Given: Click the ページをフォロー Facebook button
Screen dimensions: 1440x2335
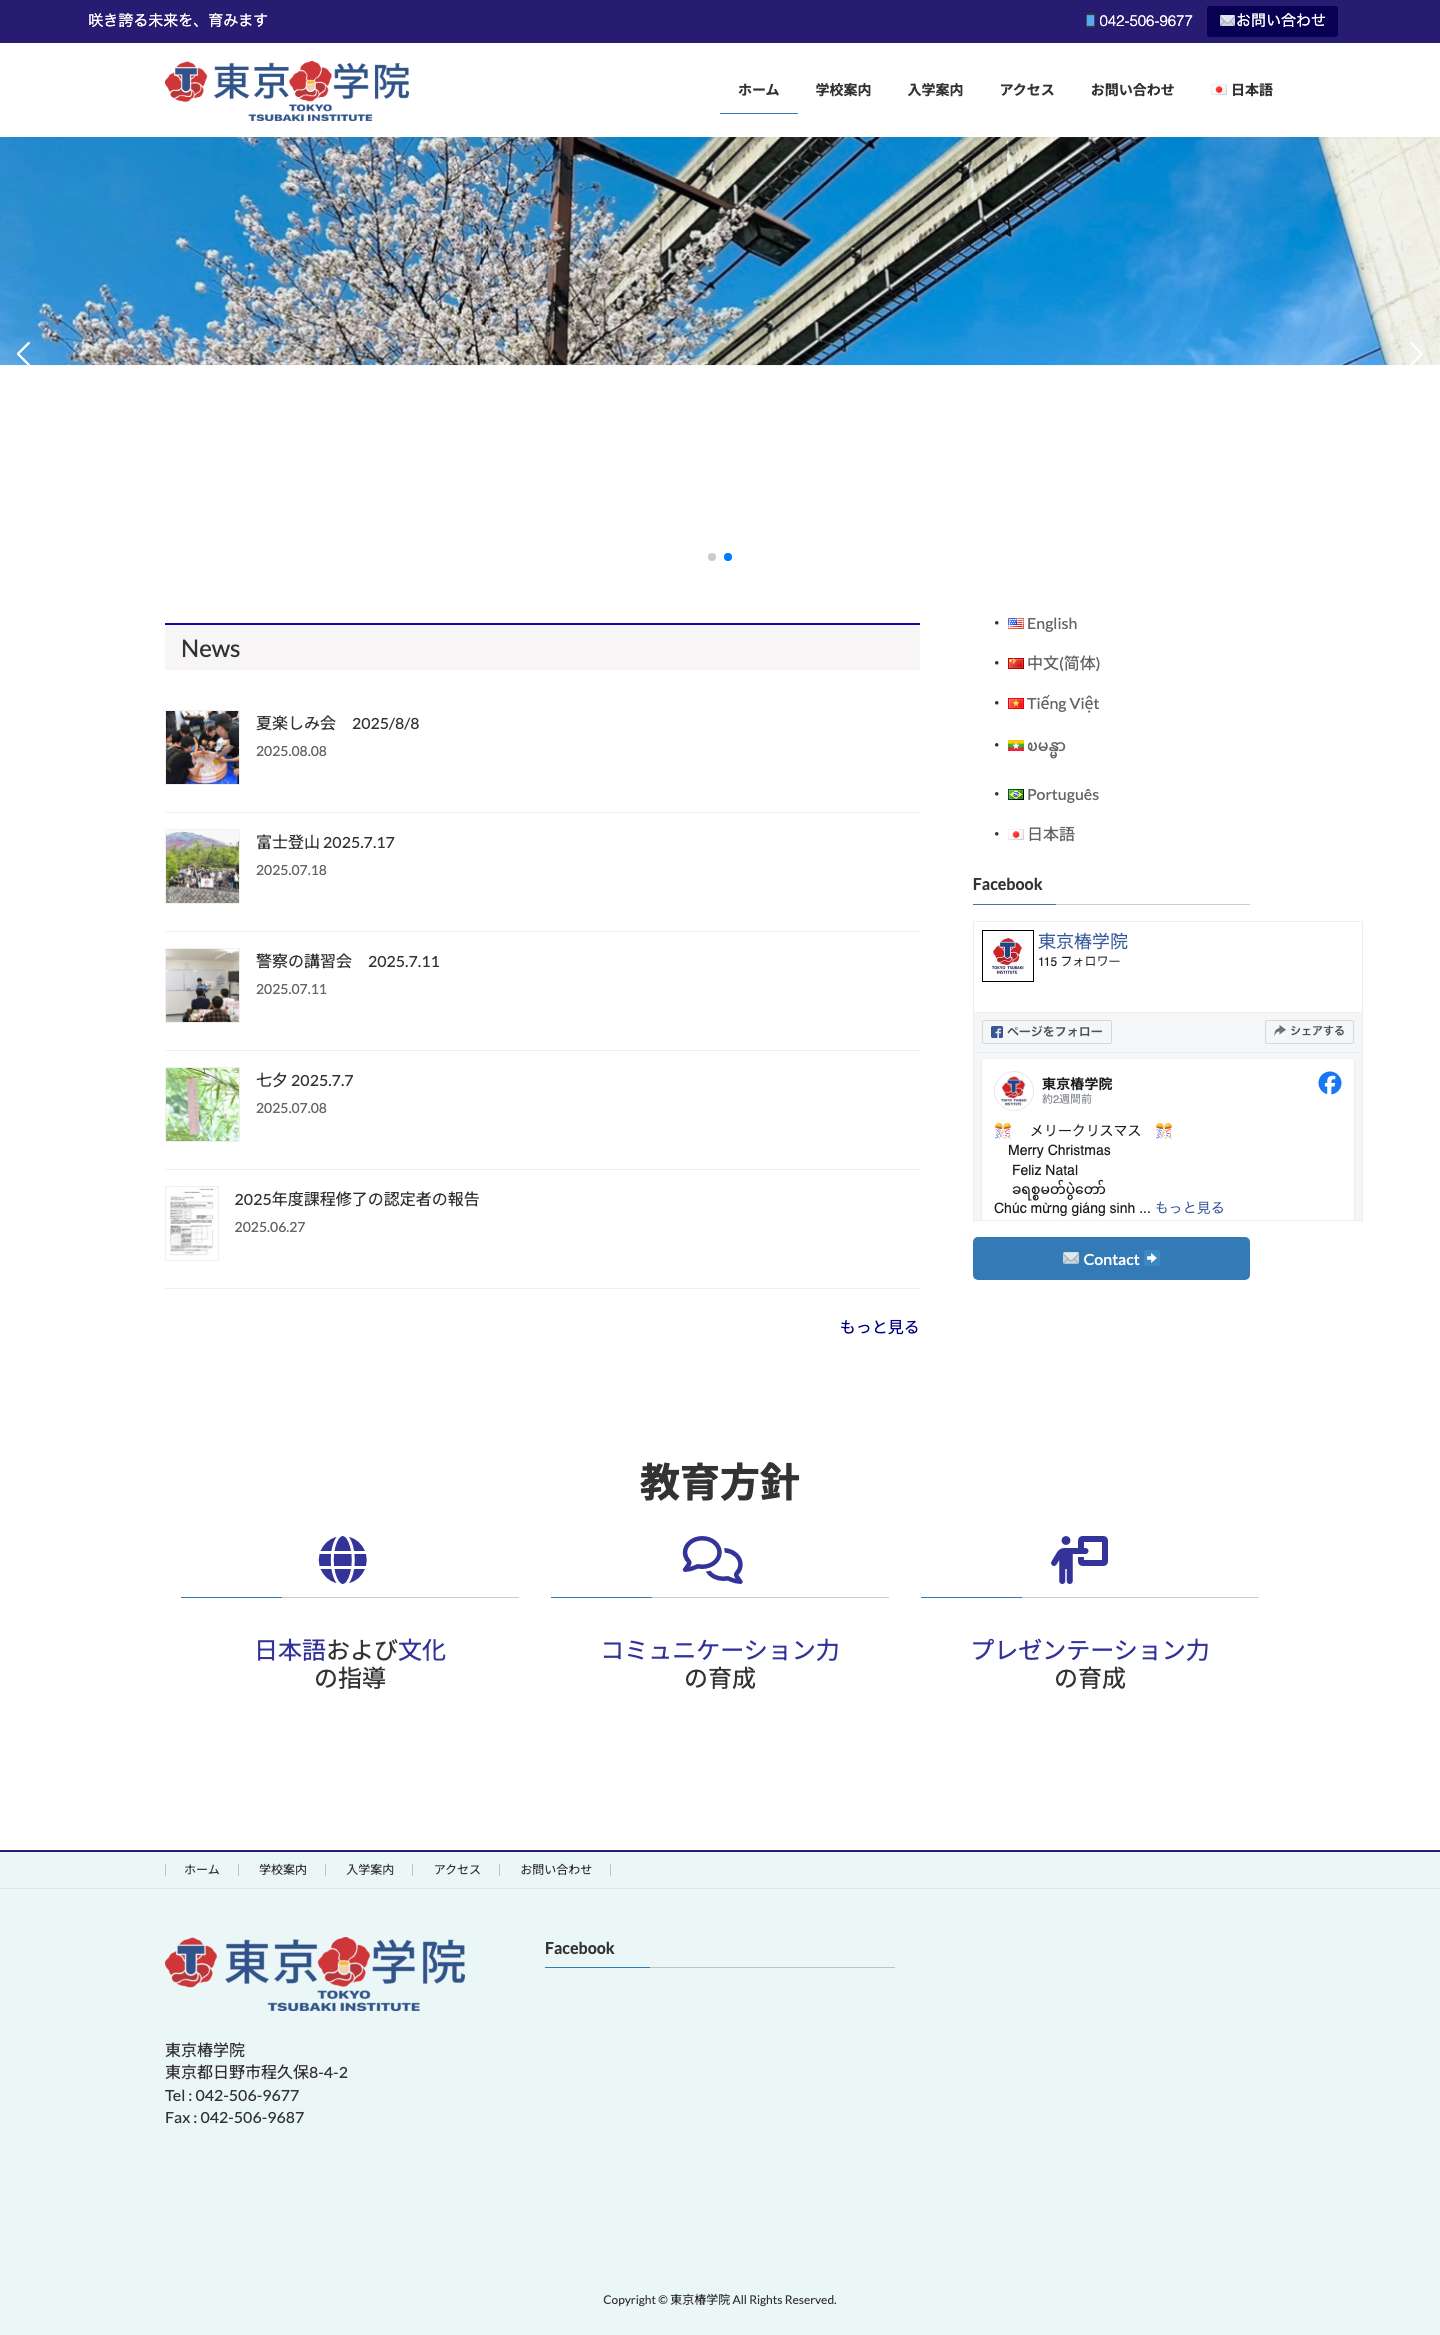Looking at the screenshot, I should tap(1047, 1032).
